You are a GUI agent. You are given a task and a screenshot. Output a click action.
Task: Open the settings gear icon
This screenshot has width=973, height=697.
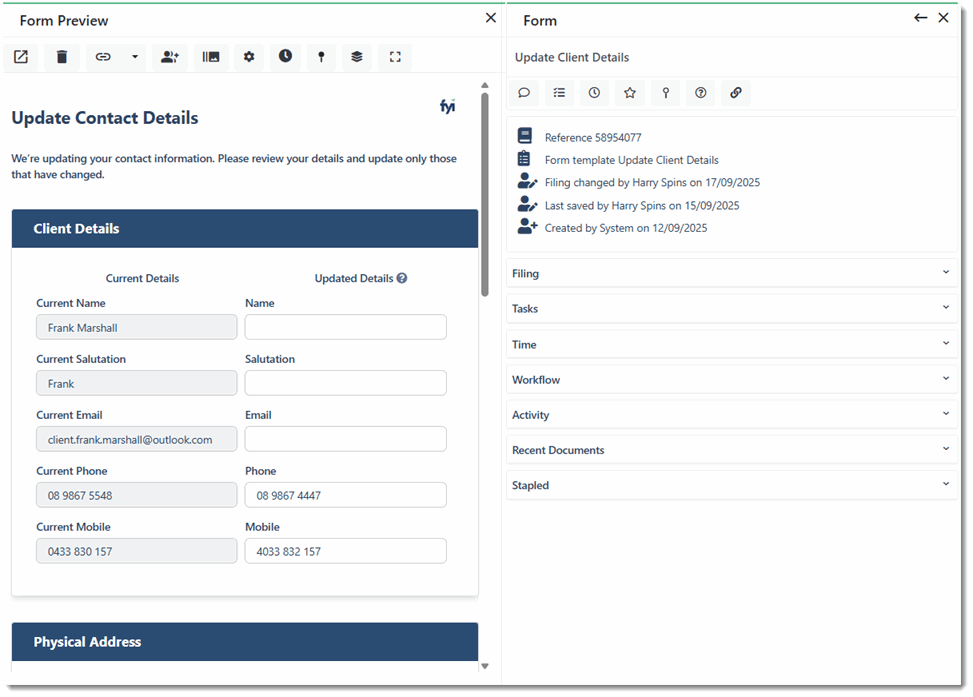point(249,57)
